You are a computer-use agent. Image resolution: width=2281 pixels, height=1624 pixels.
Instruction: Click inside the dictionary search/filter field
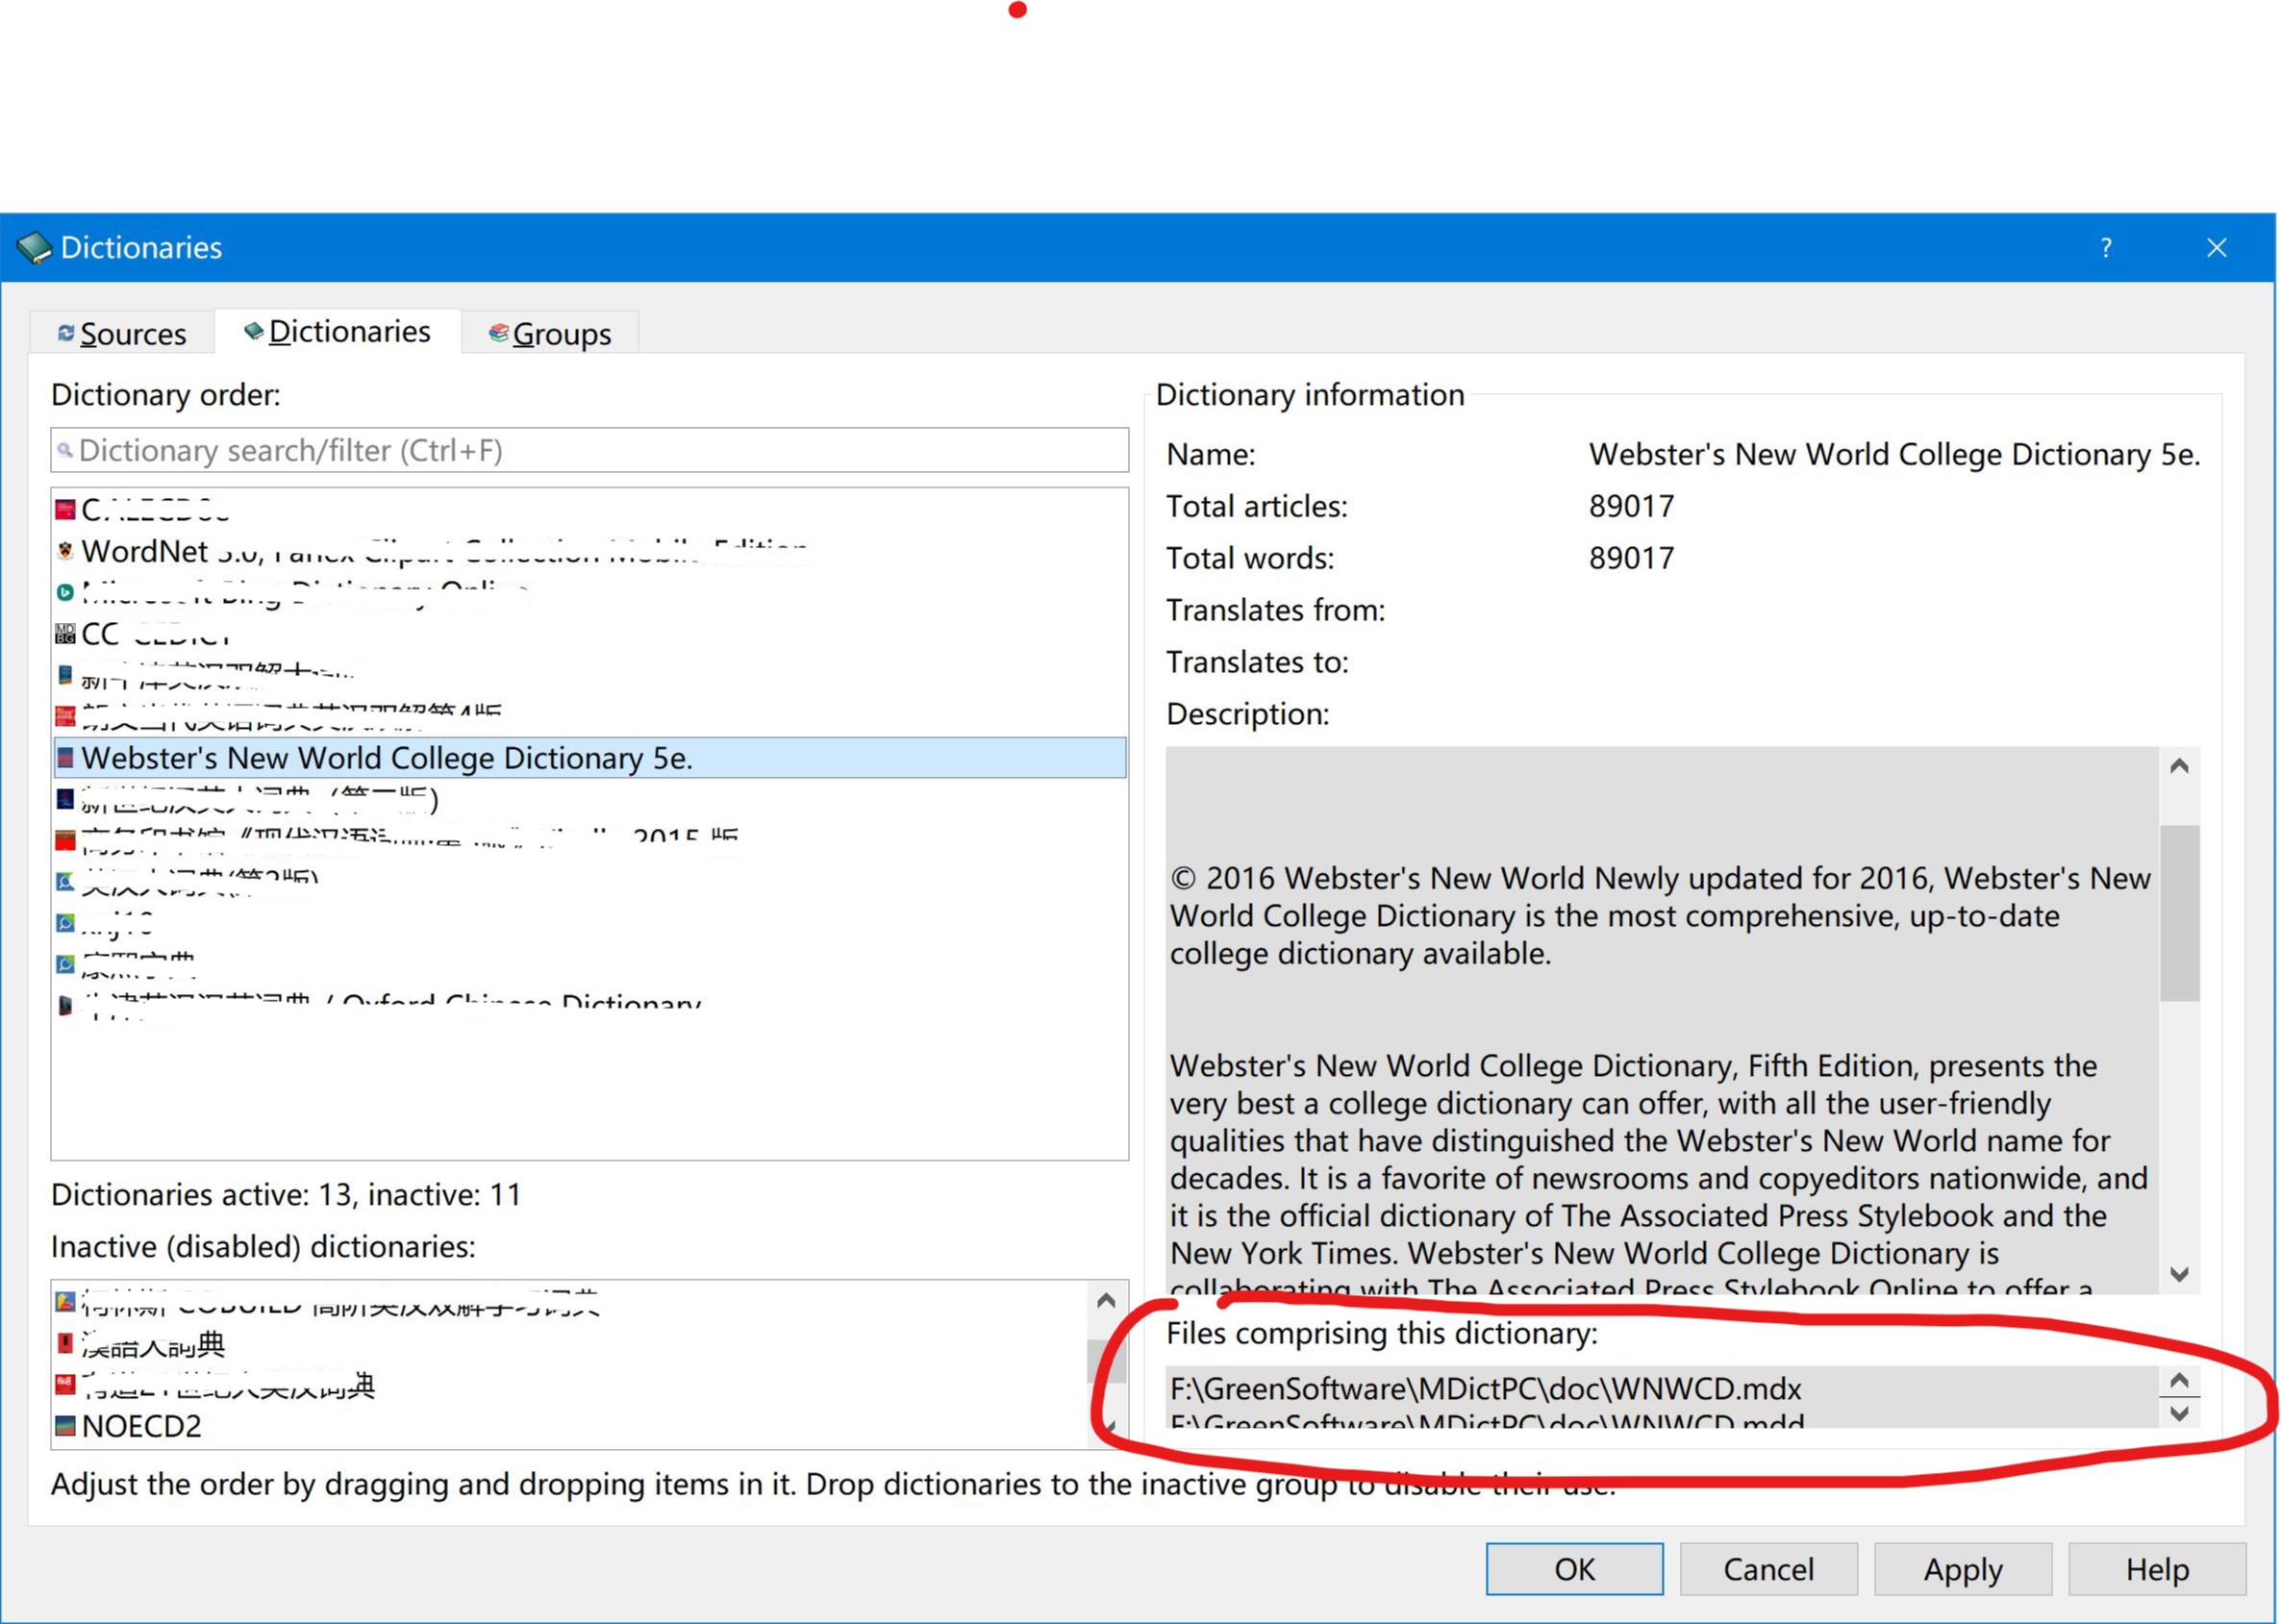point(590,450)
